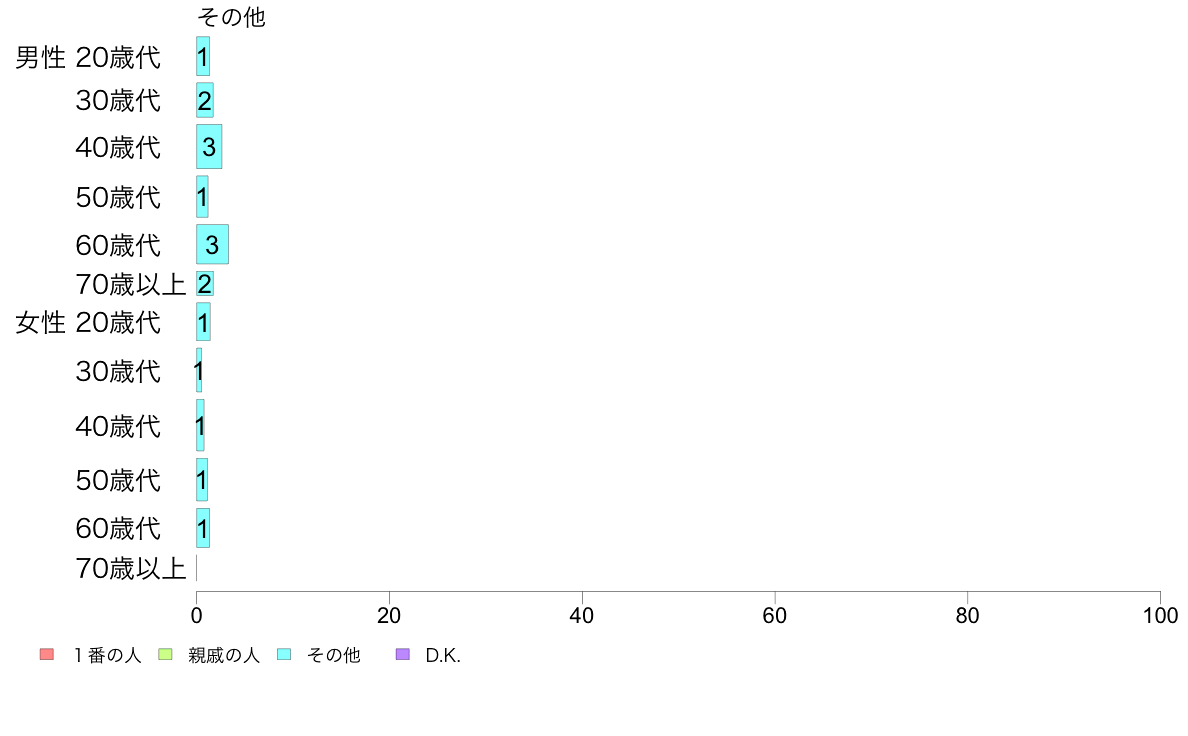Click the 40 tick label on axis
1188x736 pixels.
coord(582,615)
